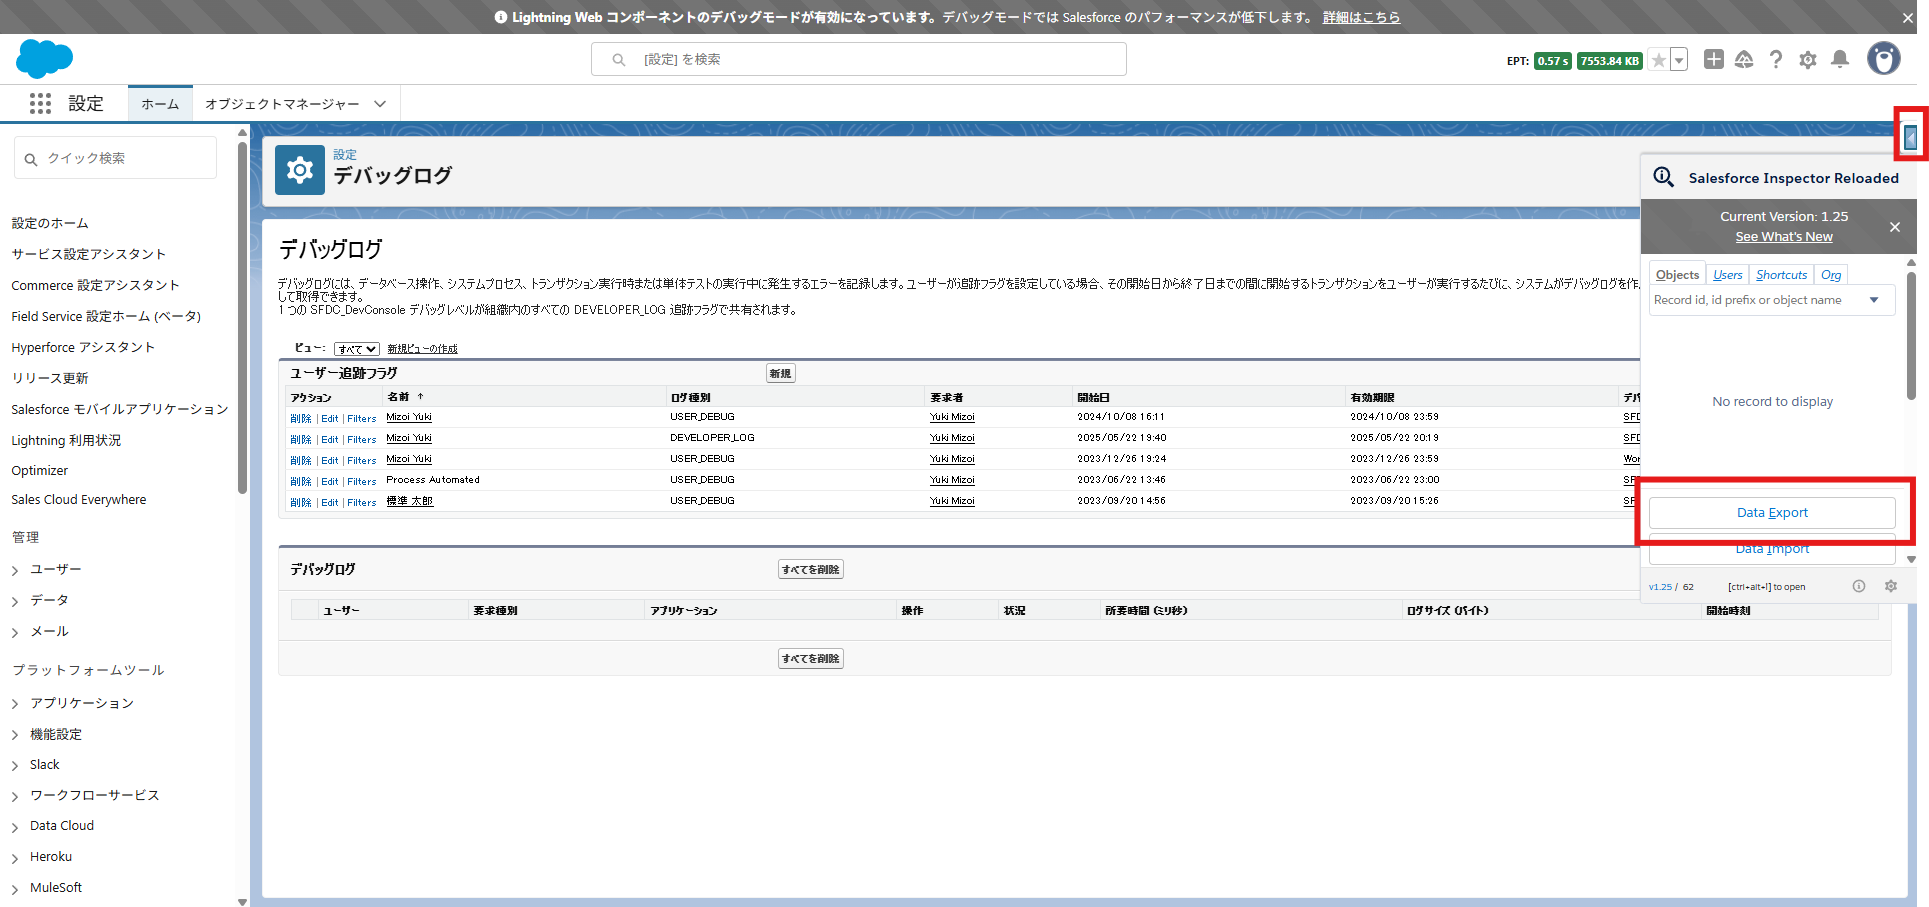
Task: Expand the ワークフローサービス tree section
Action: click(15, 796)
